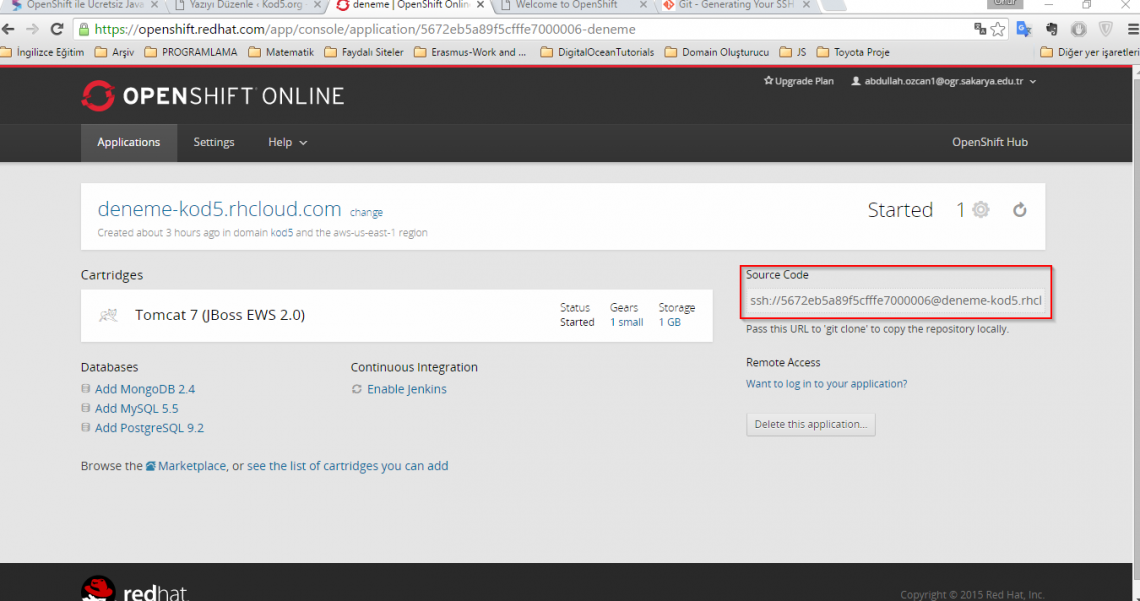Open 'Matematik' bookmark folder
The image size is (1140, 601).
point(281,52)
